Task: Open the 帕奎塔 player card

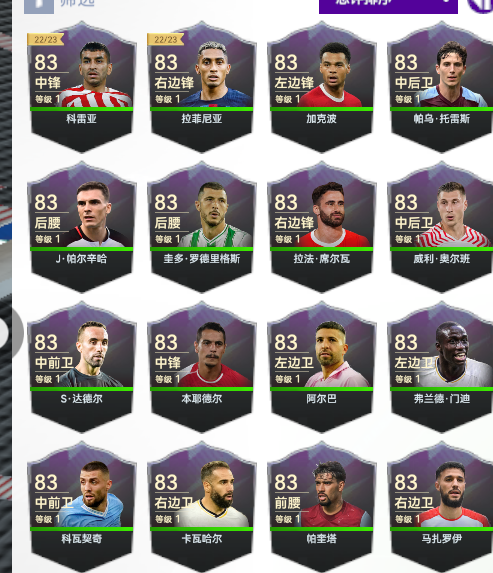Action: (x=322, y=507)
